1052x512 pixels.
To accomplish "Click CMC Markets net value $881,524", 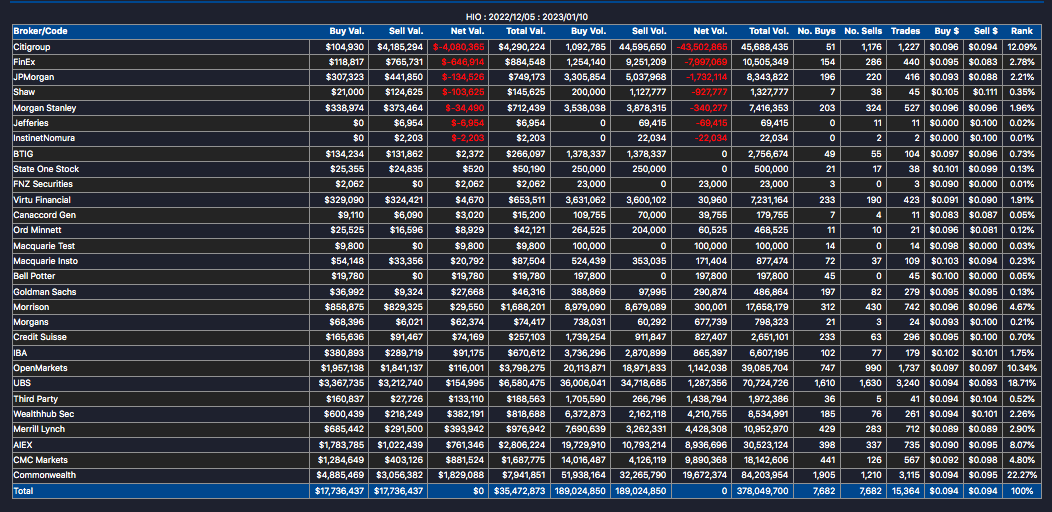I will (x=464, y=460).
